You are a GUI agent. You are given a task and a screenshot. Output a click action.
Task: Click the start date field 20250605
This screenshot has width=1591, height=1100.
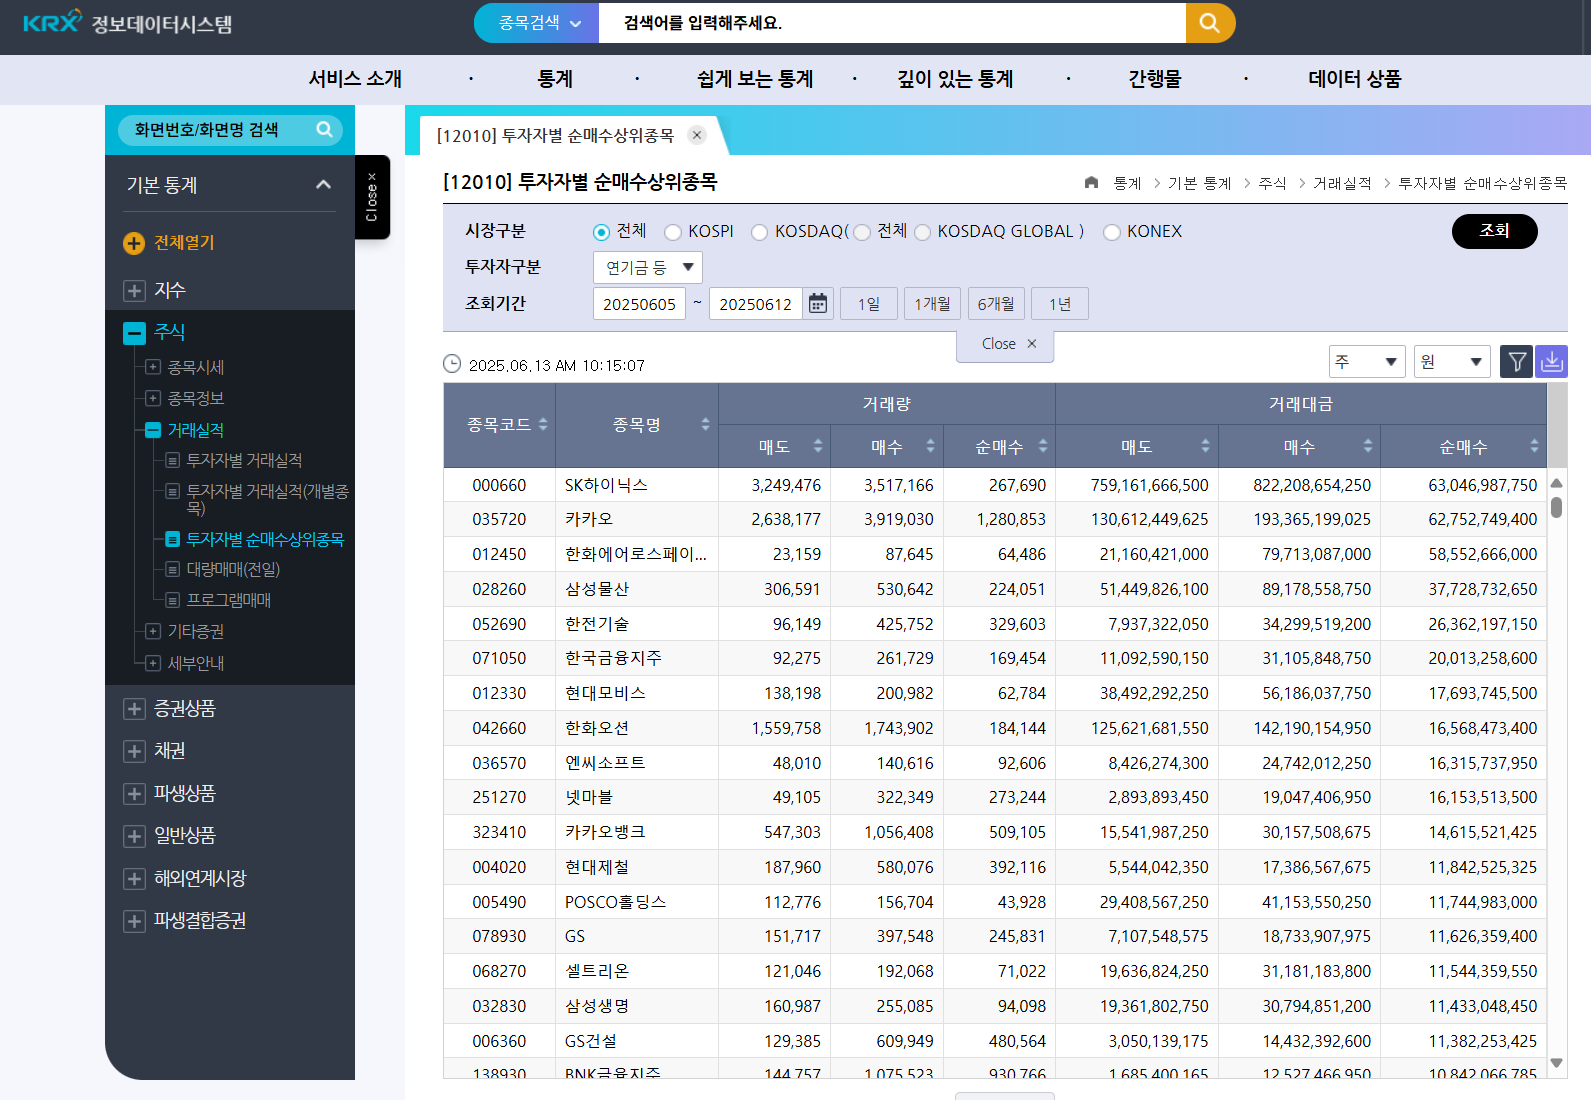pyautogui.click(x=639, y=304)
